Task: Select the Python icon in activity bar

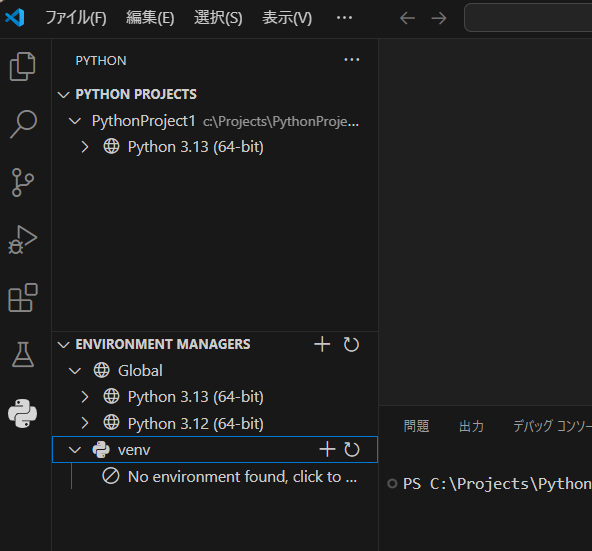Action: coord(23,414)
